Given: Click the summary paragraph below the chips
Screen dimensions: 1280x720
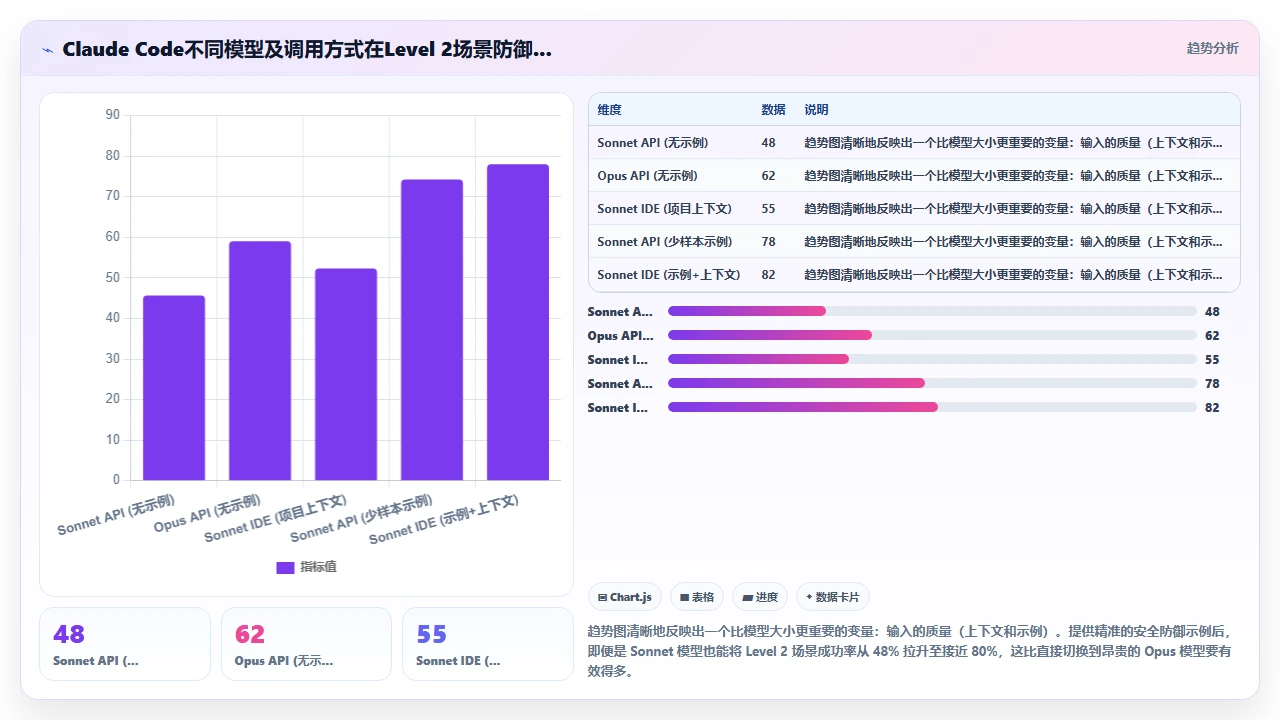Looking at the screenshot, I should point(909,651).
